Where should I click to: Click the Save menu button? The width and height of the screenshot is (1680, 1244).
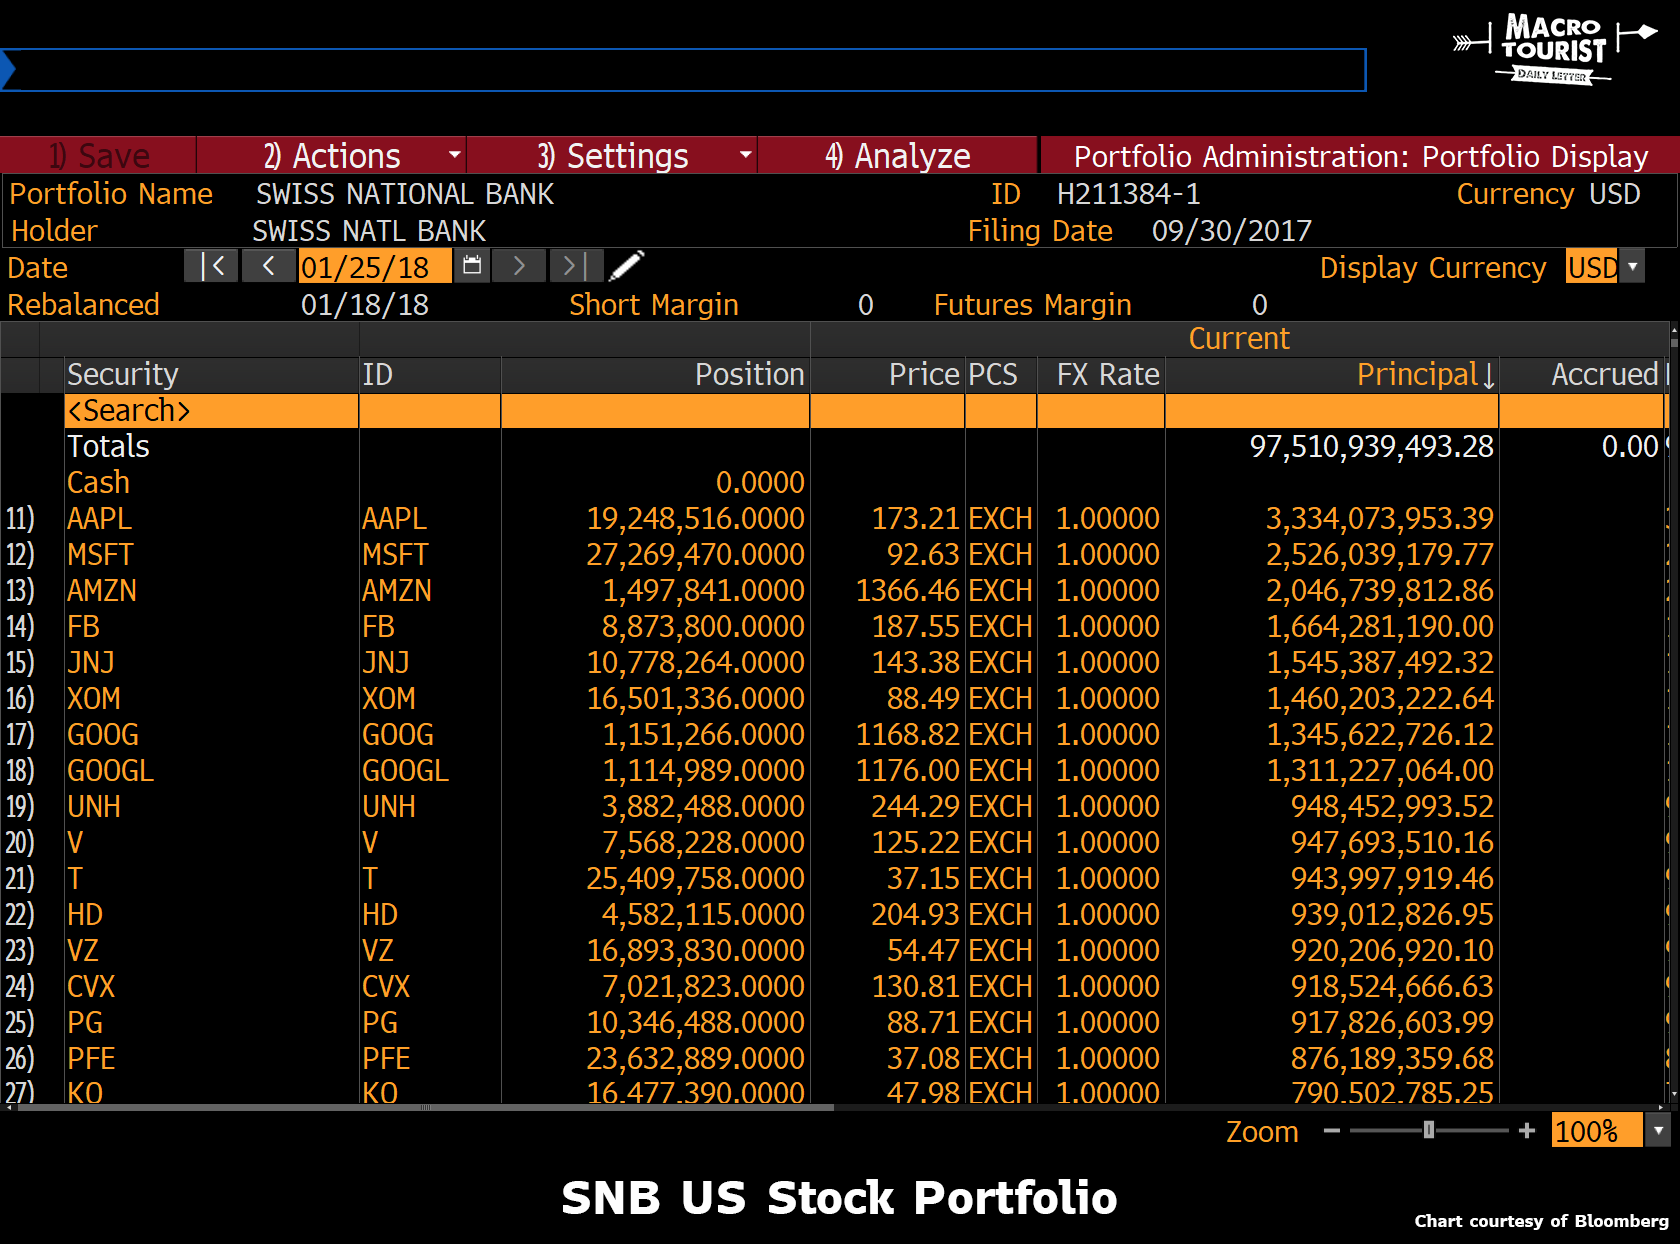click(x=99, y=156)
